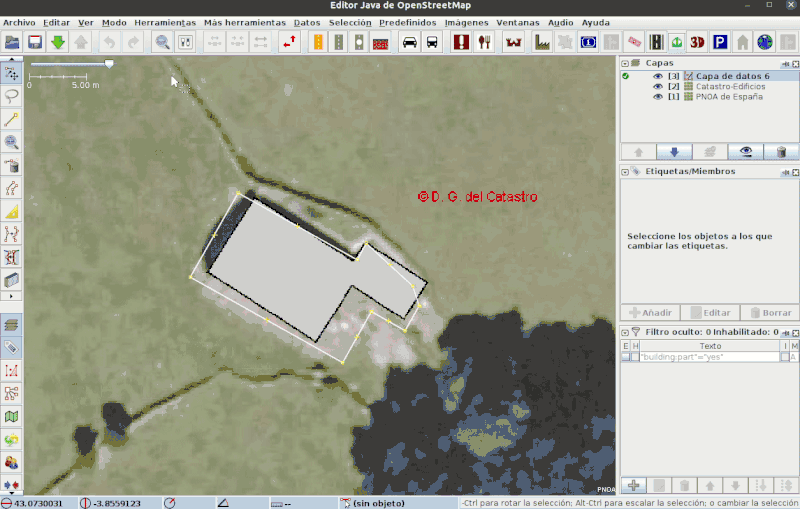The image size is (800, 509).
Task: Collapse the Etiquetas/Miembros panel
Action: click(625, 171)
